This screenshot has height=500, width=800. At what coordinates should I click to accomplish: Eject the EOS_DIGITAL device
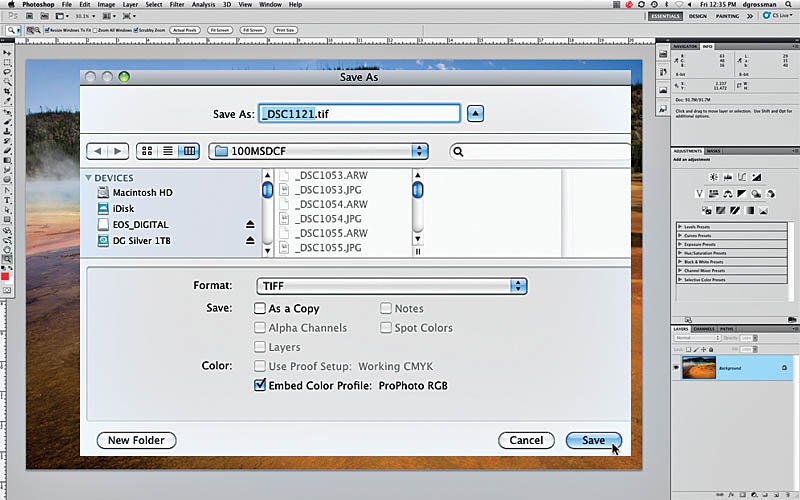coord(250,224)
